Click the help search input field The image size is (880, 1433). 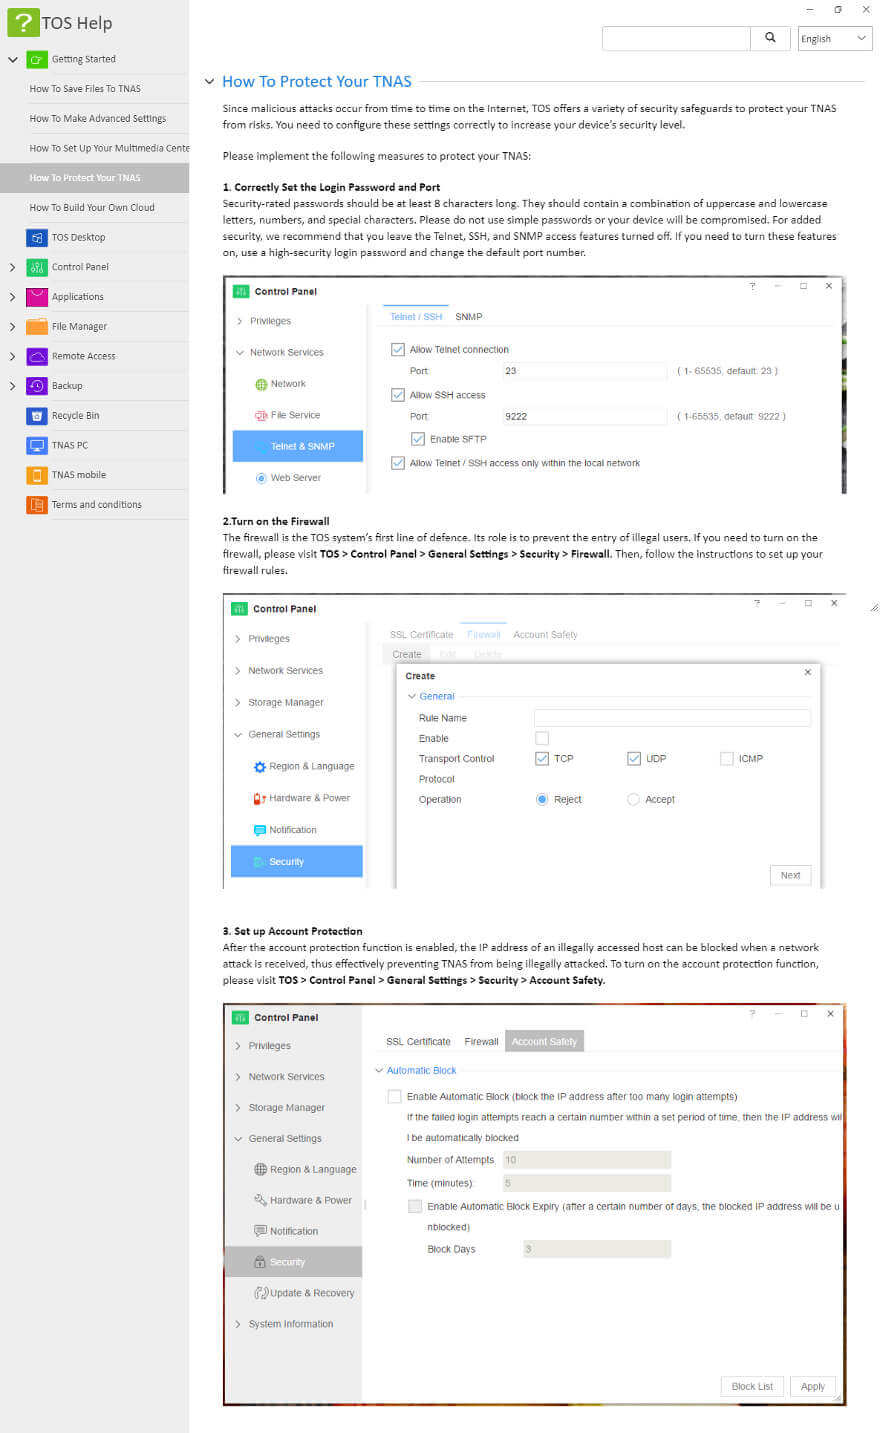[x=676, y=38]
